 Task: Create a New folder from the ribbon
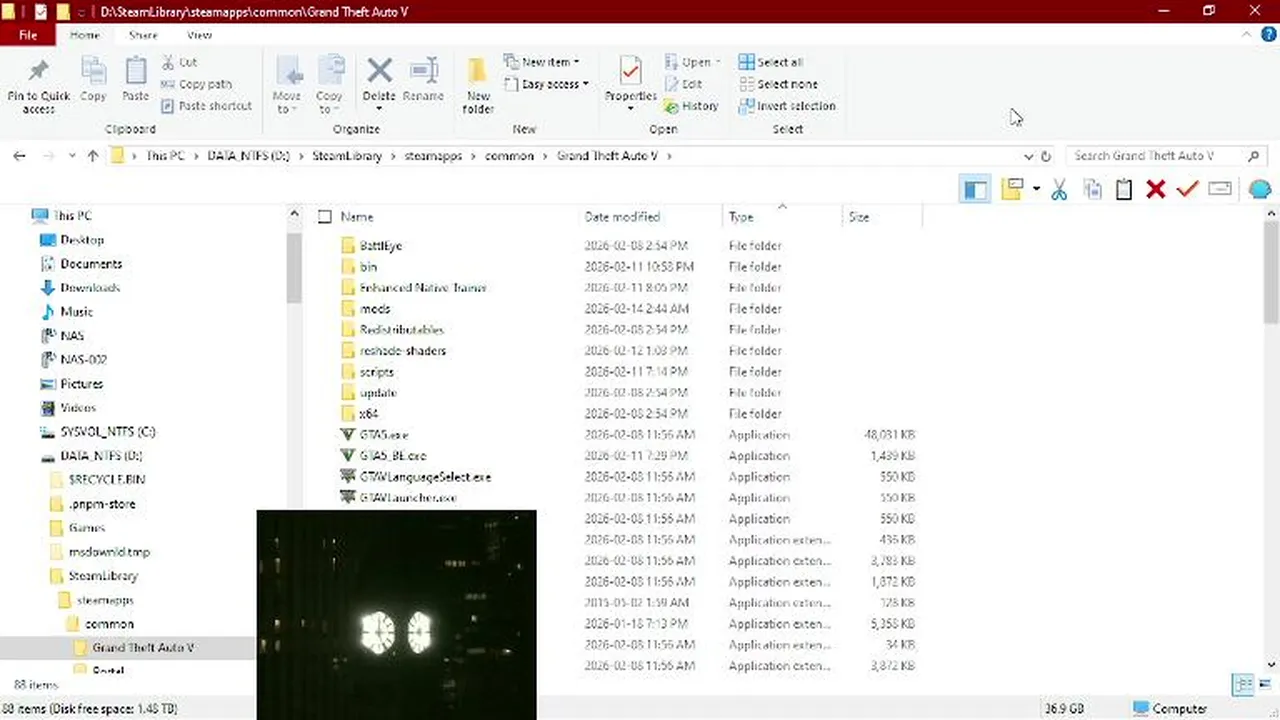point(478,84)
